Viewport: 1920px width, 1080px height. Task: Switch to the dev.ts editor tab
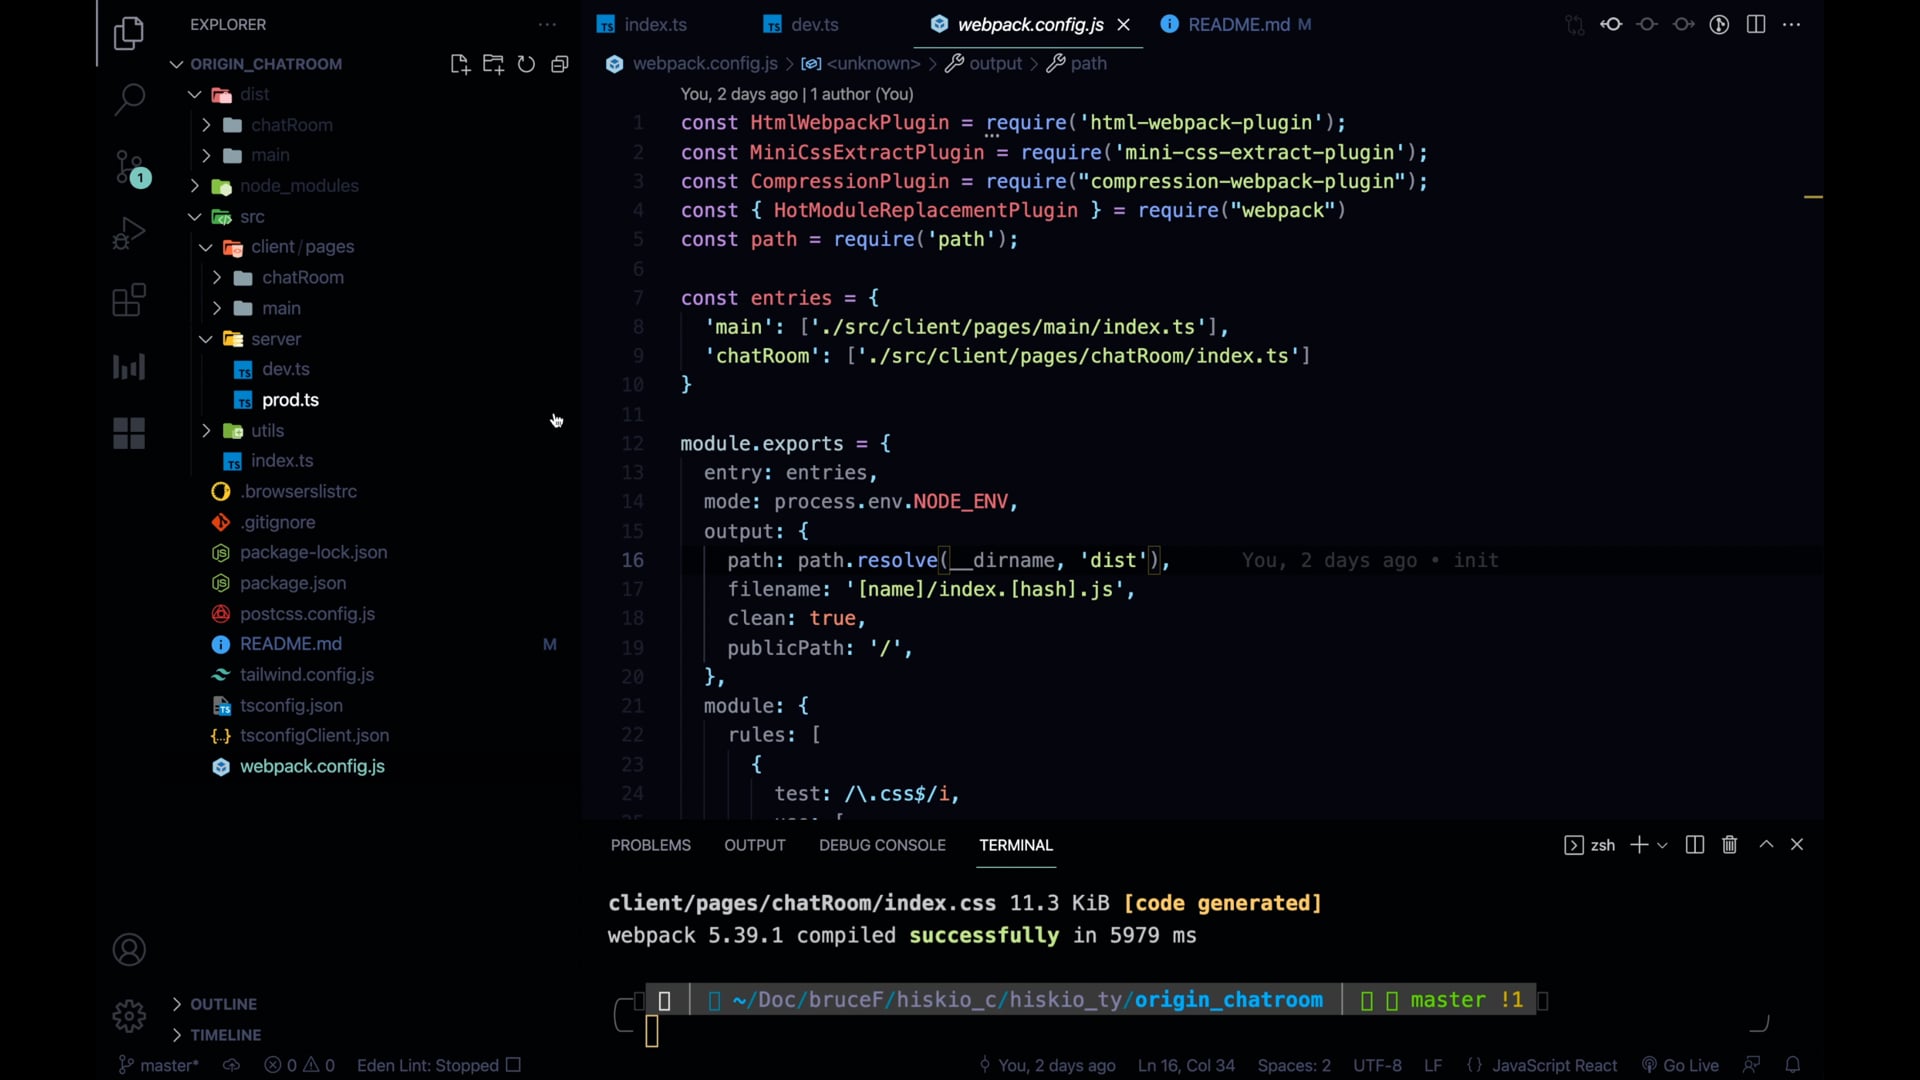point(814,24)
